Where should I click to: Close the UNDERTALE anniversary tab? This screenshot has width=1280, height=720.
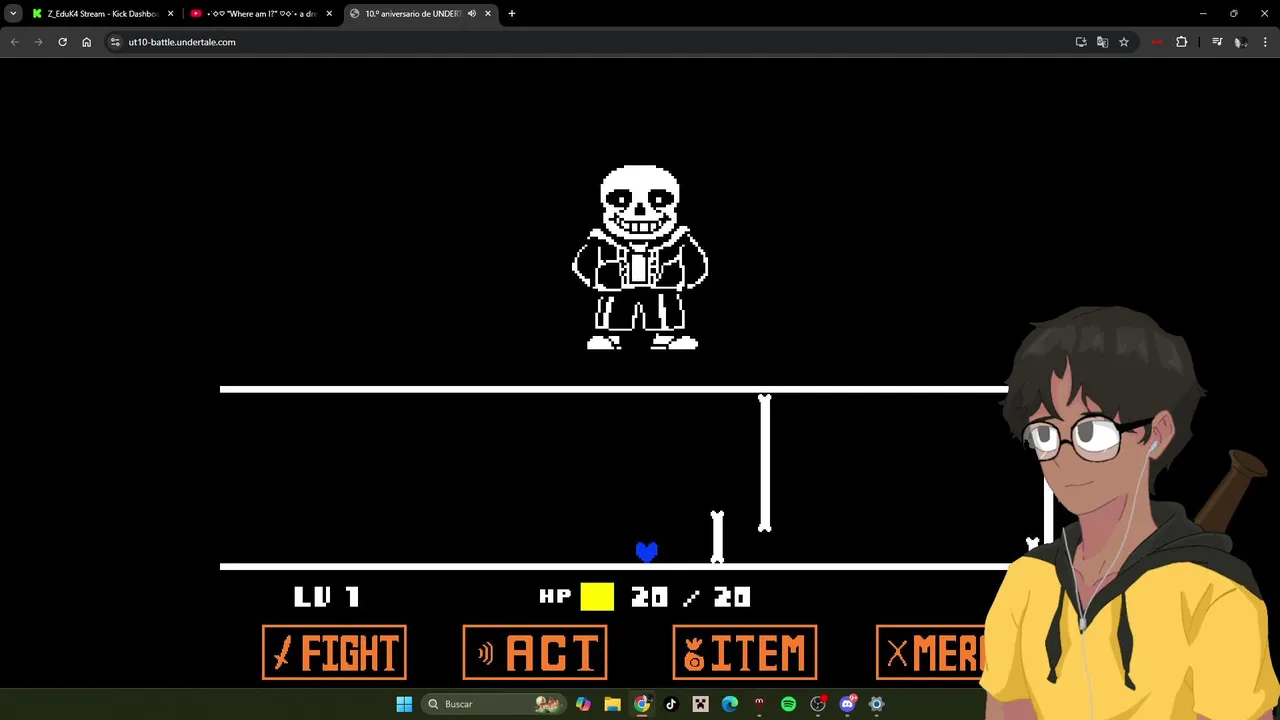click(x=488, y=14)
